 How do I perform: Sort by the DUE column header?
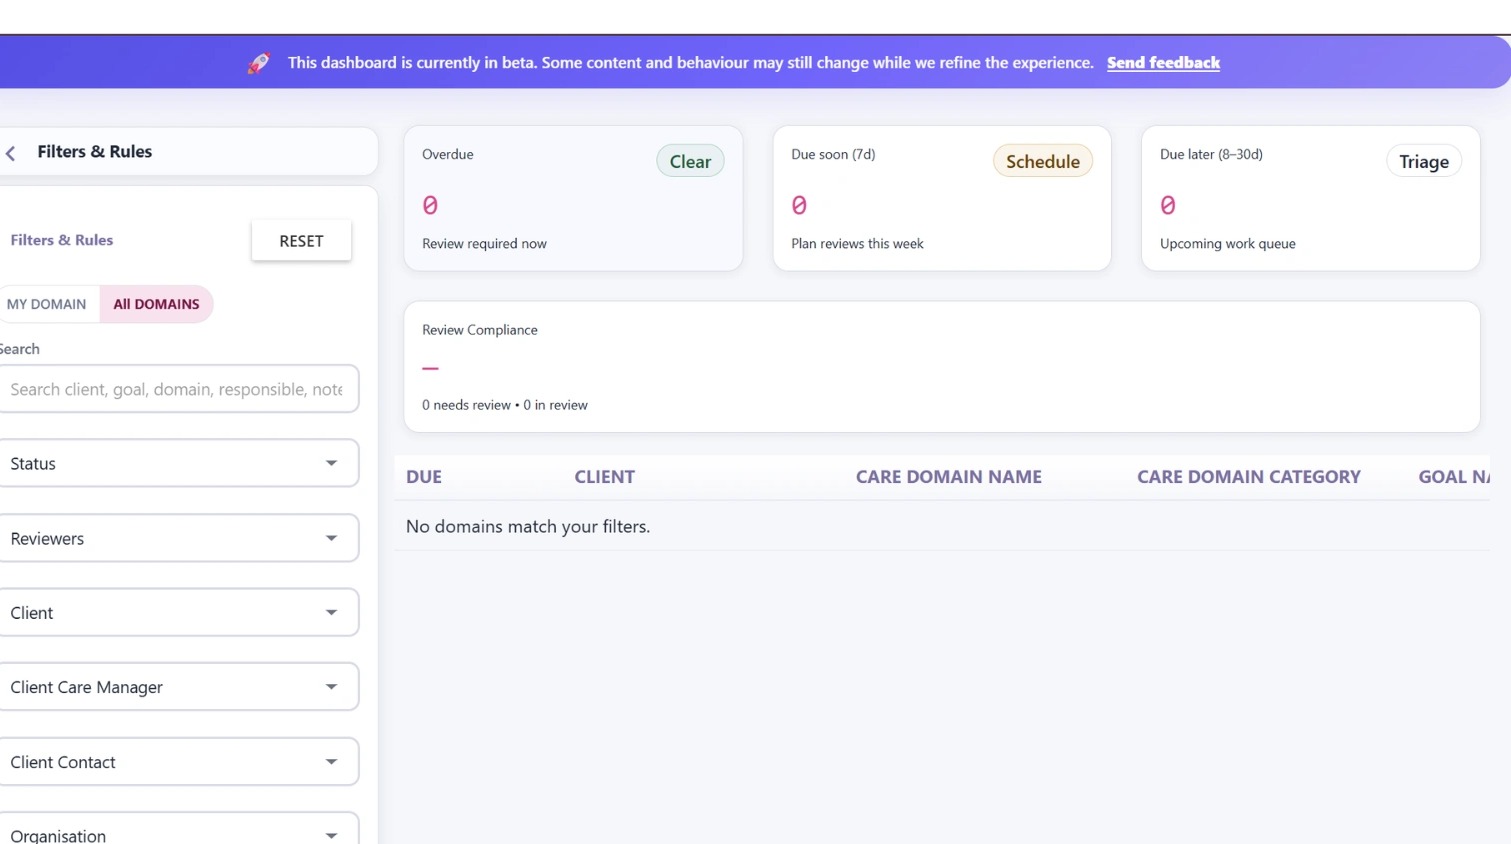coord(424,477)
